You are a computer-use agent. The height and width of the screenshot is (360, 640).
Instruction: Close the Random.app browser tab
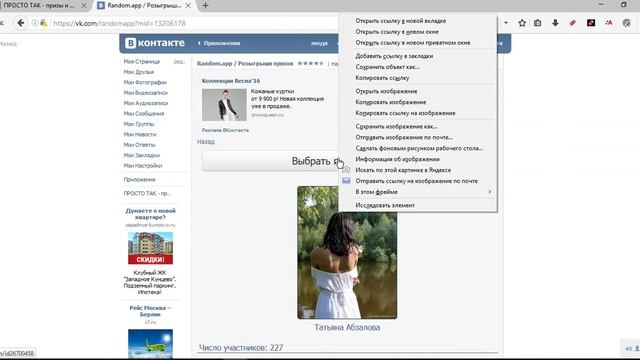(188, 6)
